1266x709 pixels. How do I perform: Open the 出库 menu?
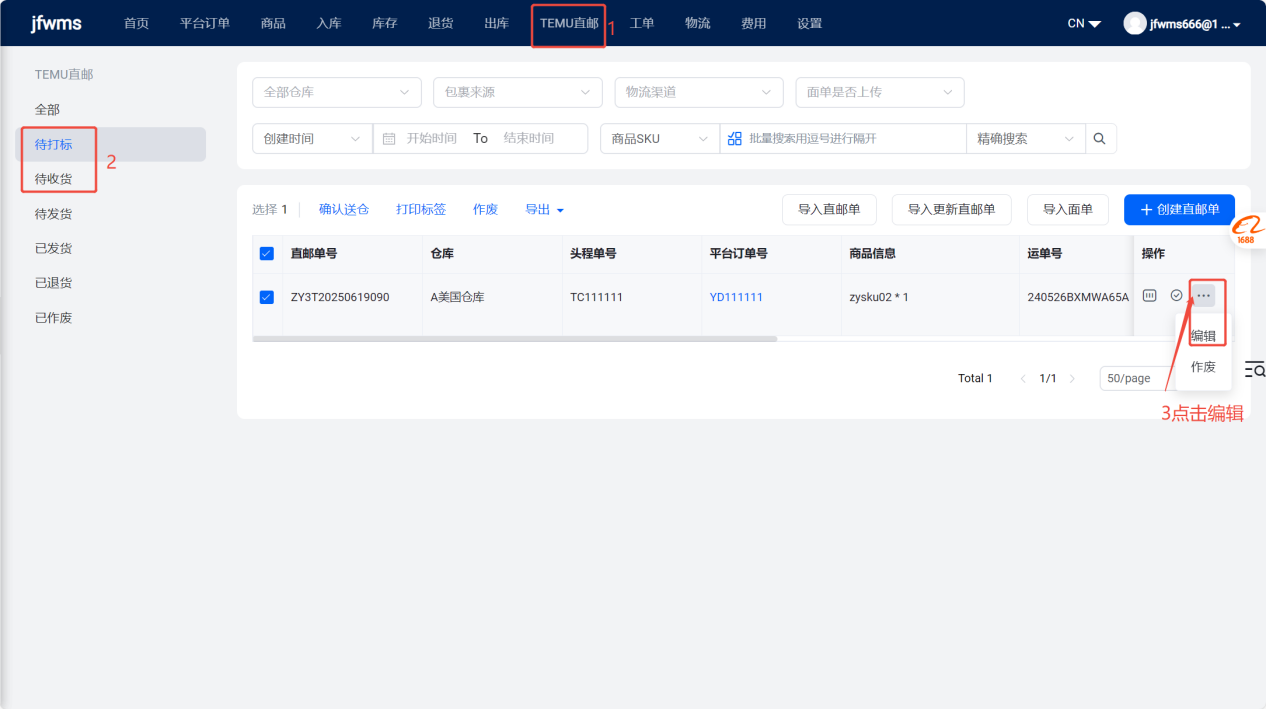tap(497, 23)
